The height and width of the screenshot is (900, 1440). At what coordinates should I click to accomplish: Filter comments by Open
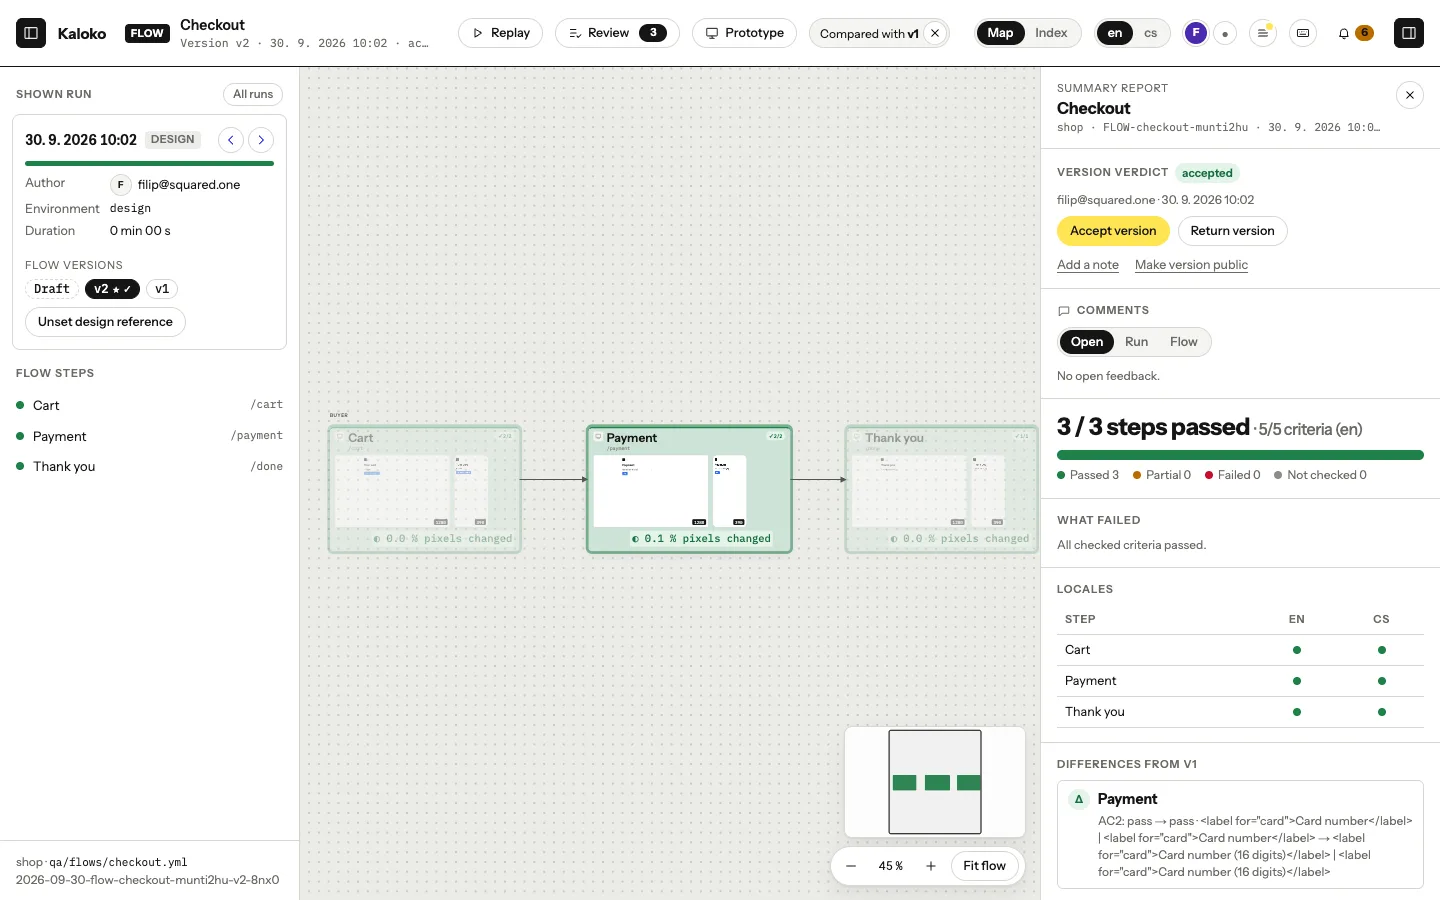point(1087,342)
